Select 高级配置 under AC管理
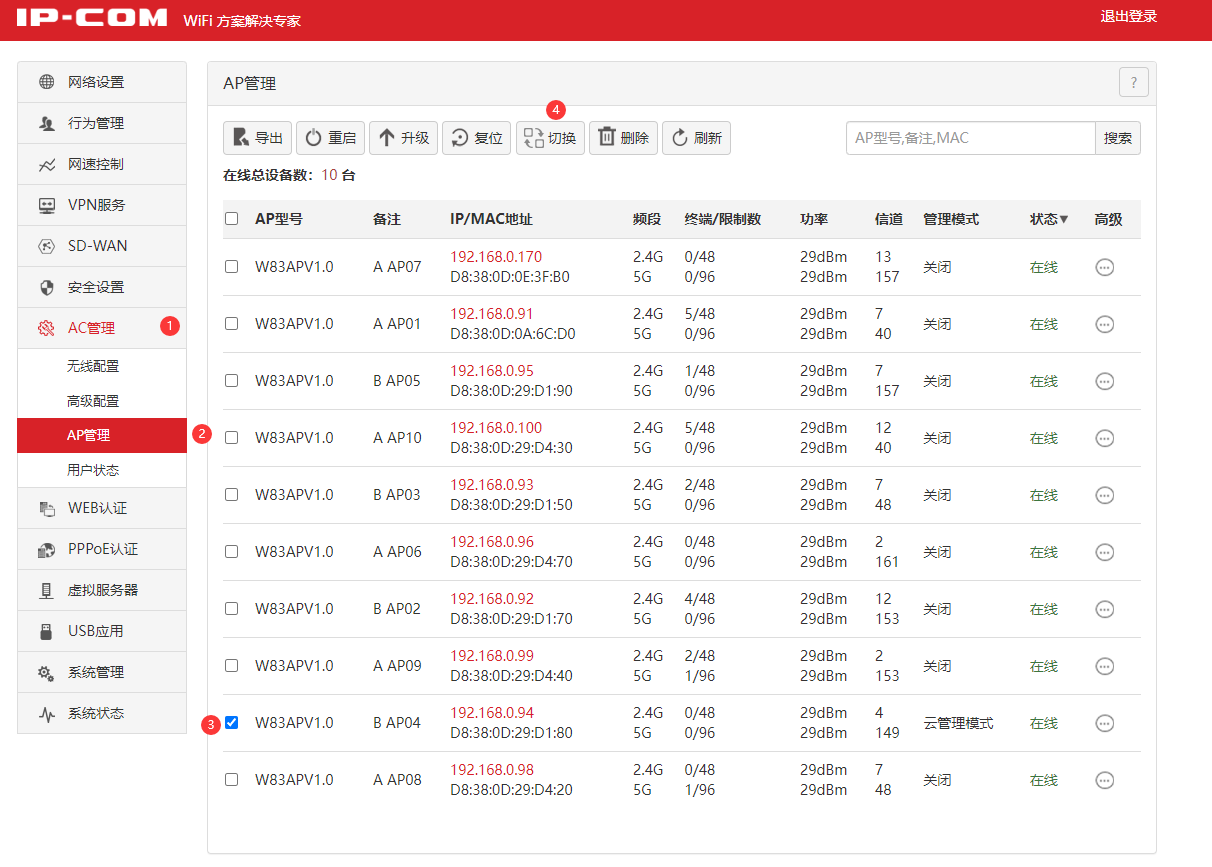1212x867 pixels. [x=102, y=401]
